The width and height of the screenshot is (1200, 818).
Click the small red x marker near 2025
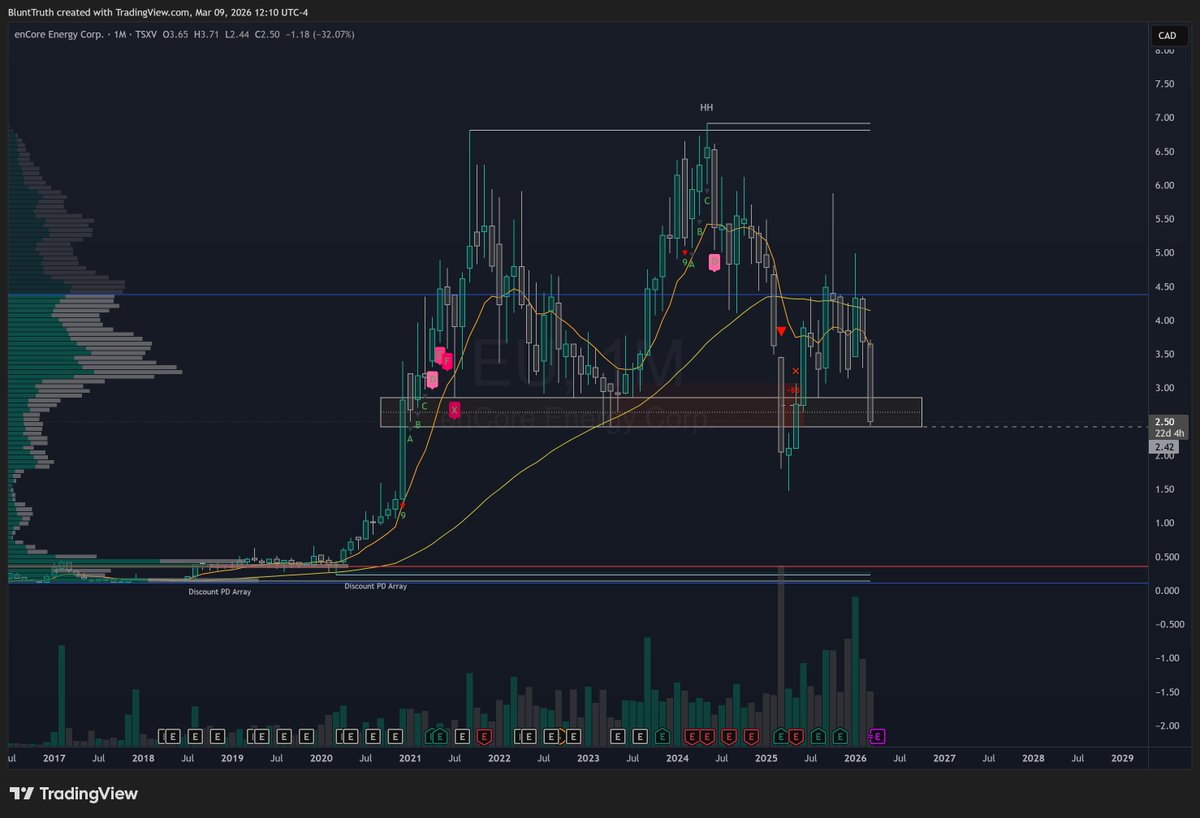(x=795, y=371)
